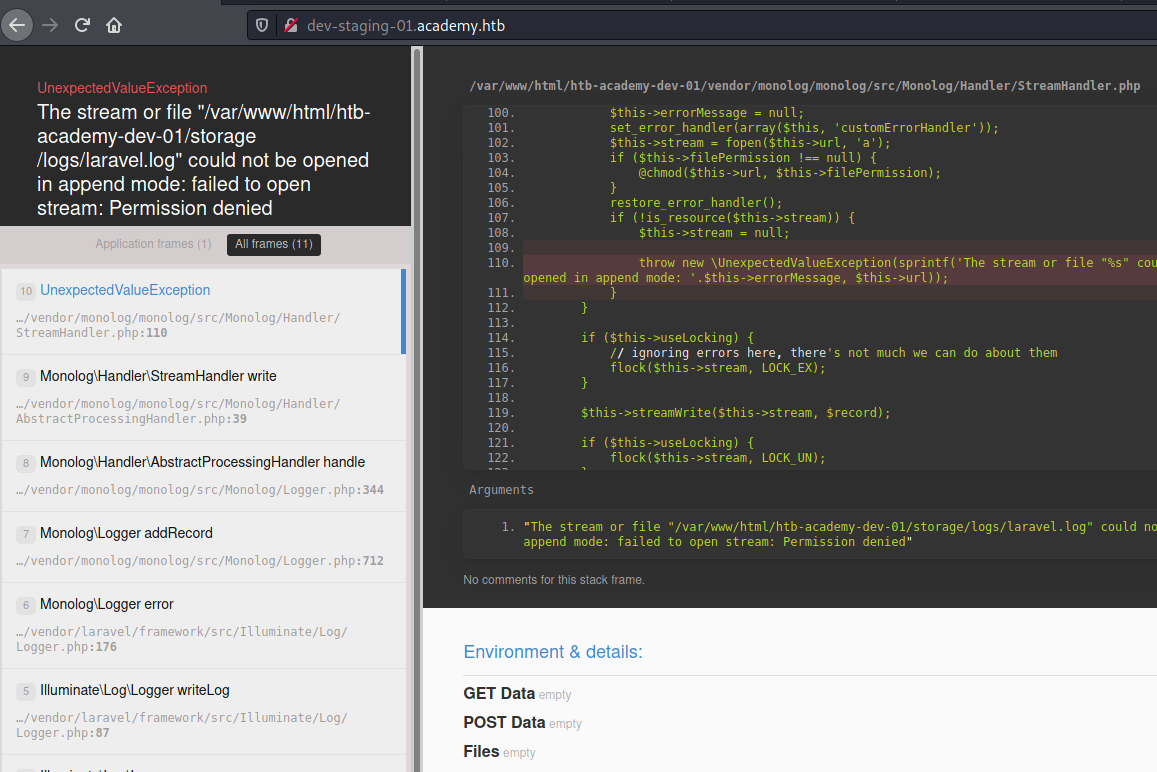The image size is (1157, 772).
Task: Focus the dev-staging-01.academy.htb address bar
Action: (x=600, y=25)
